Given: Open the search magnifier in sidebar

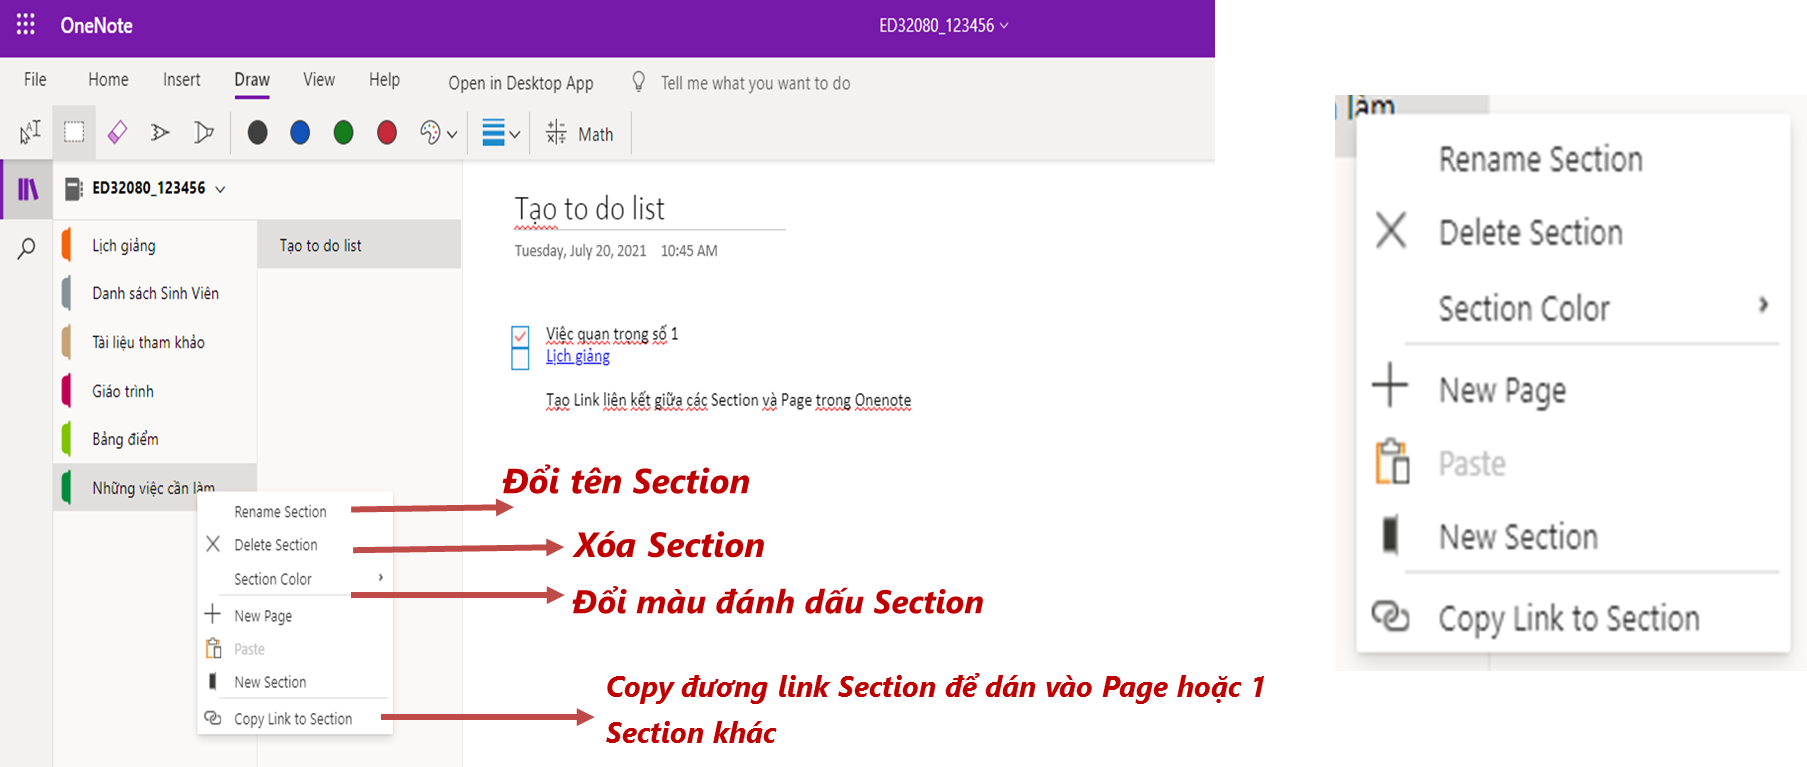Looking at the screenshot, I should (x=27, y=248).
